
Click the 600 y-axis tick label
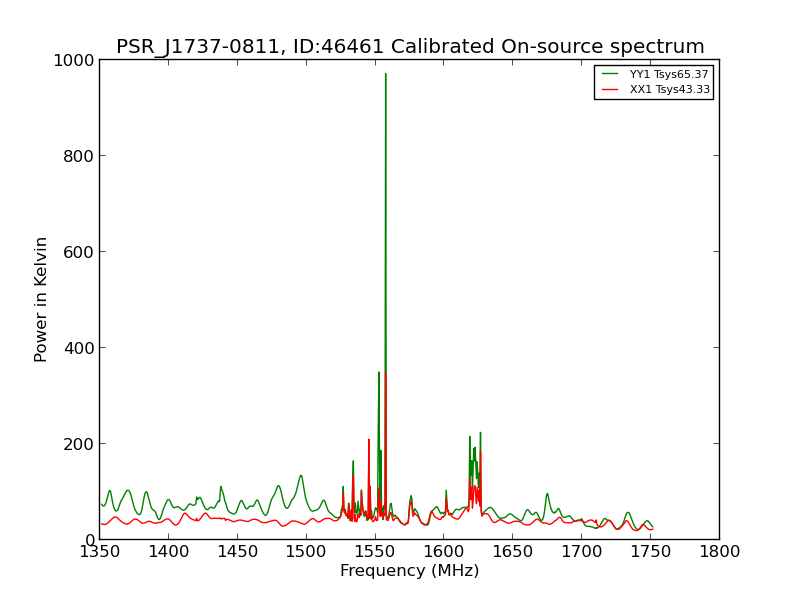point(79,252)
